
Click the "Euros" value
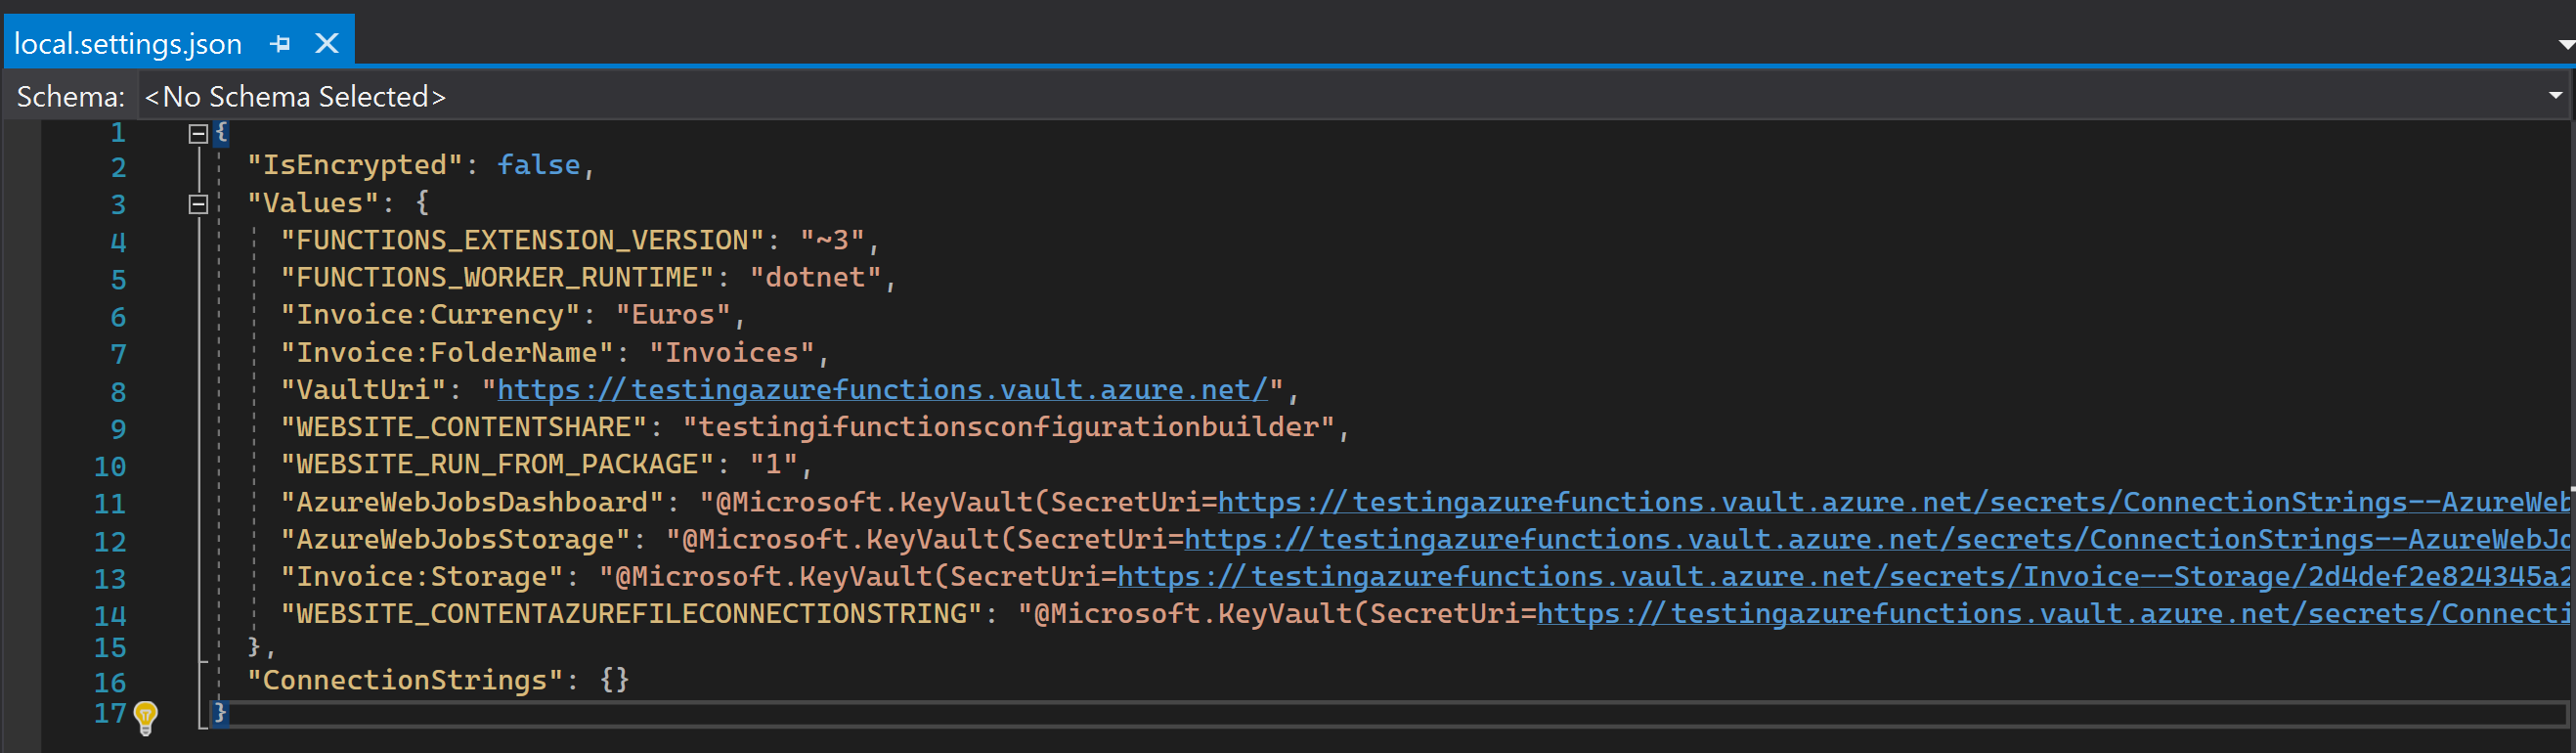point(673,315)
